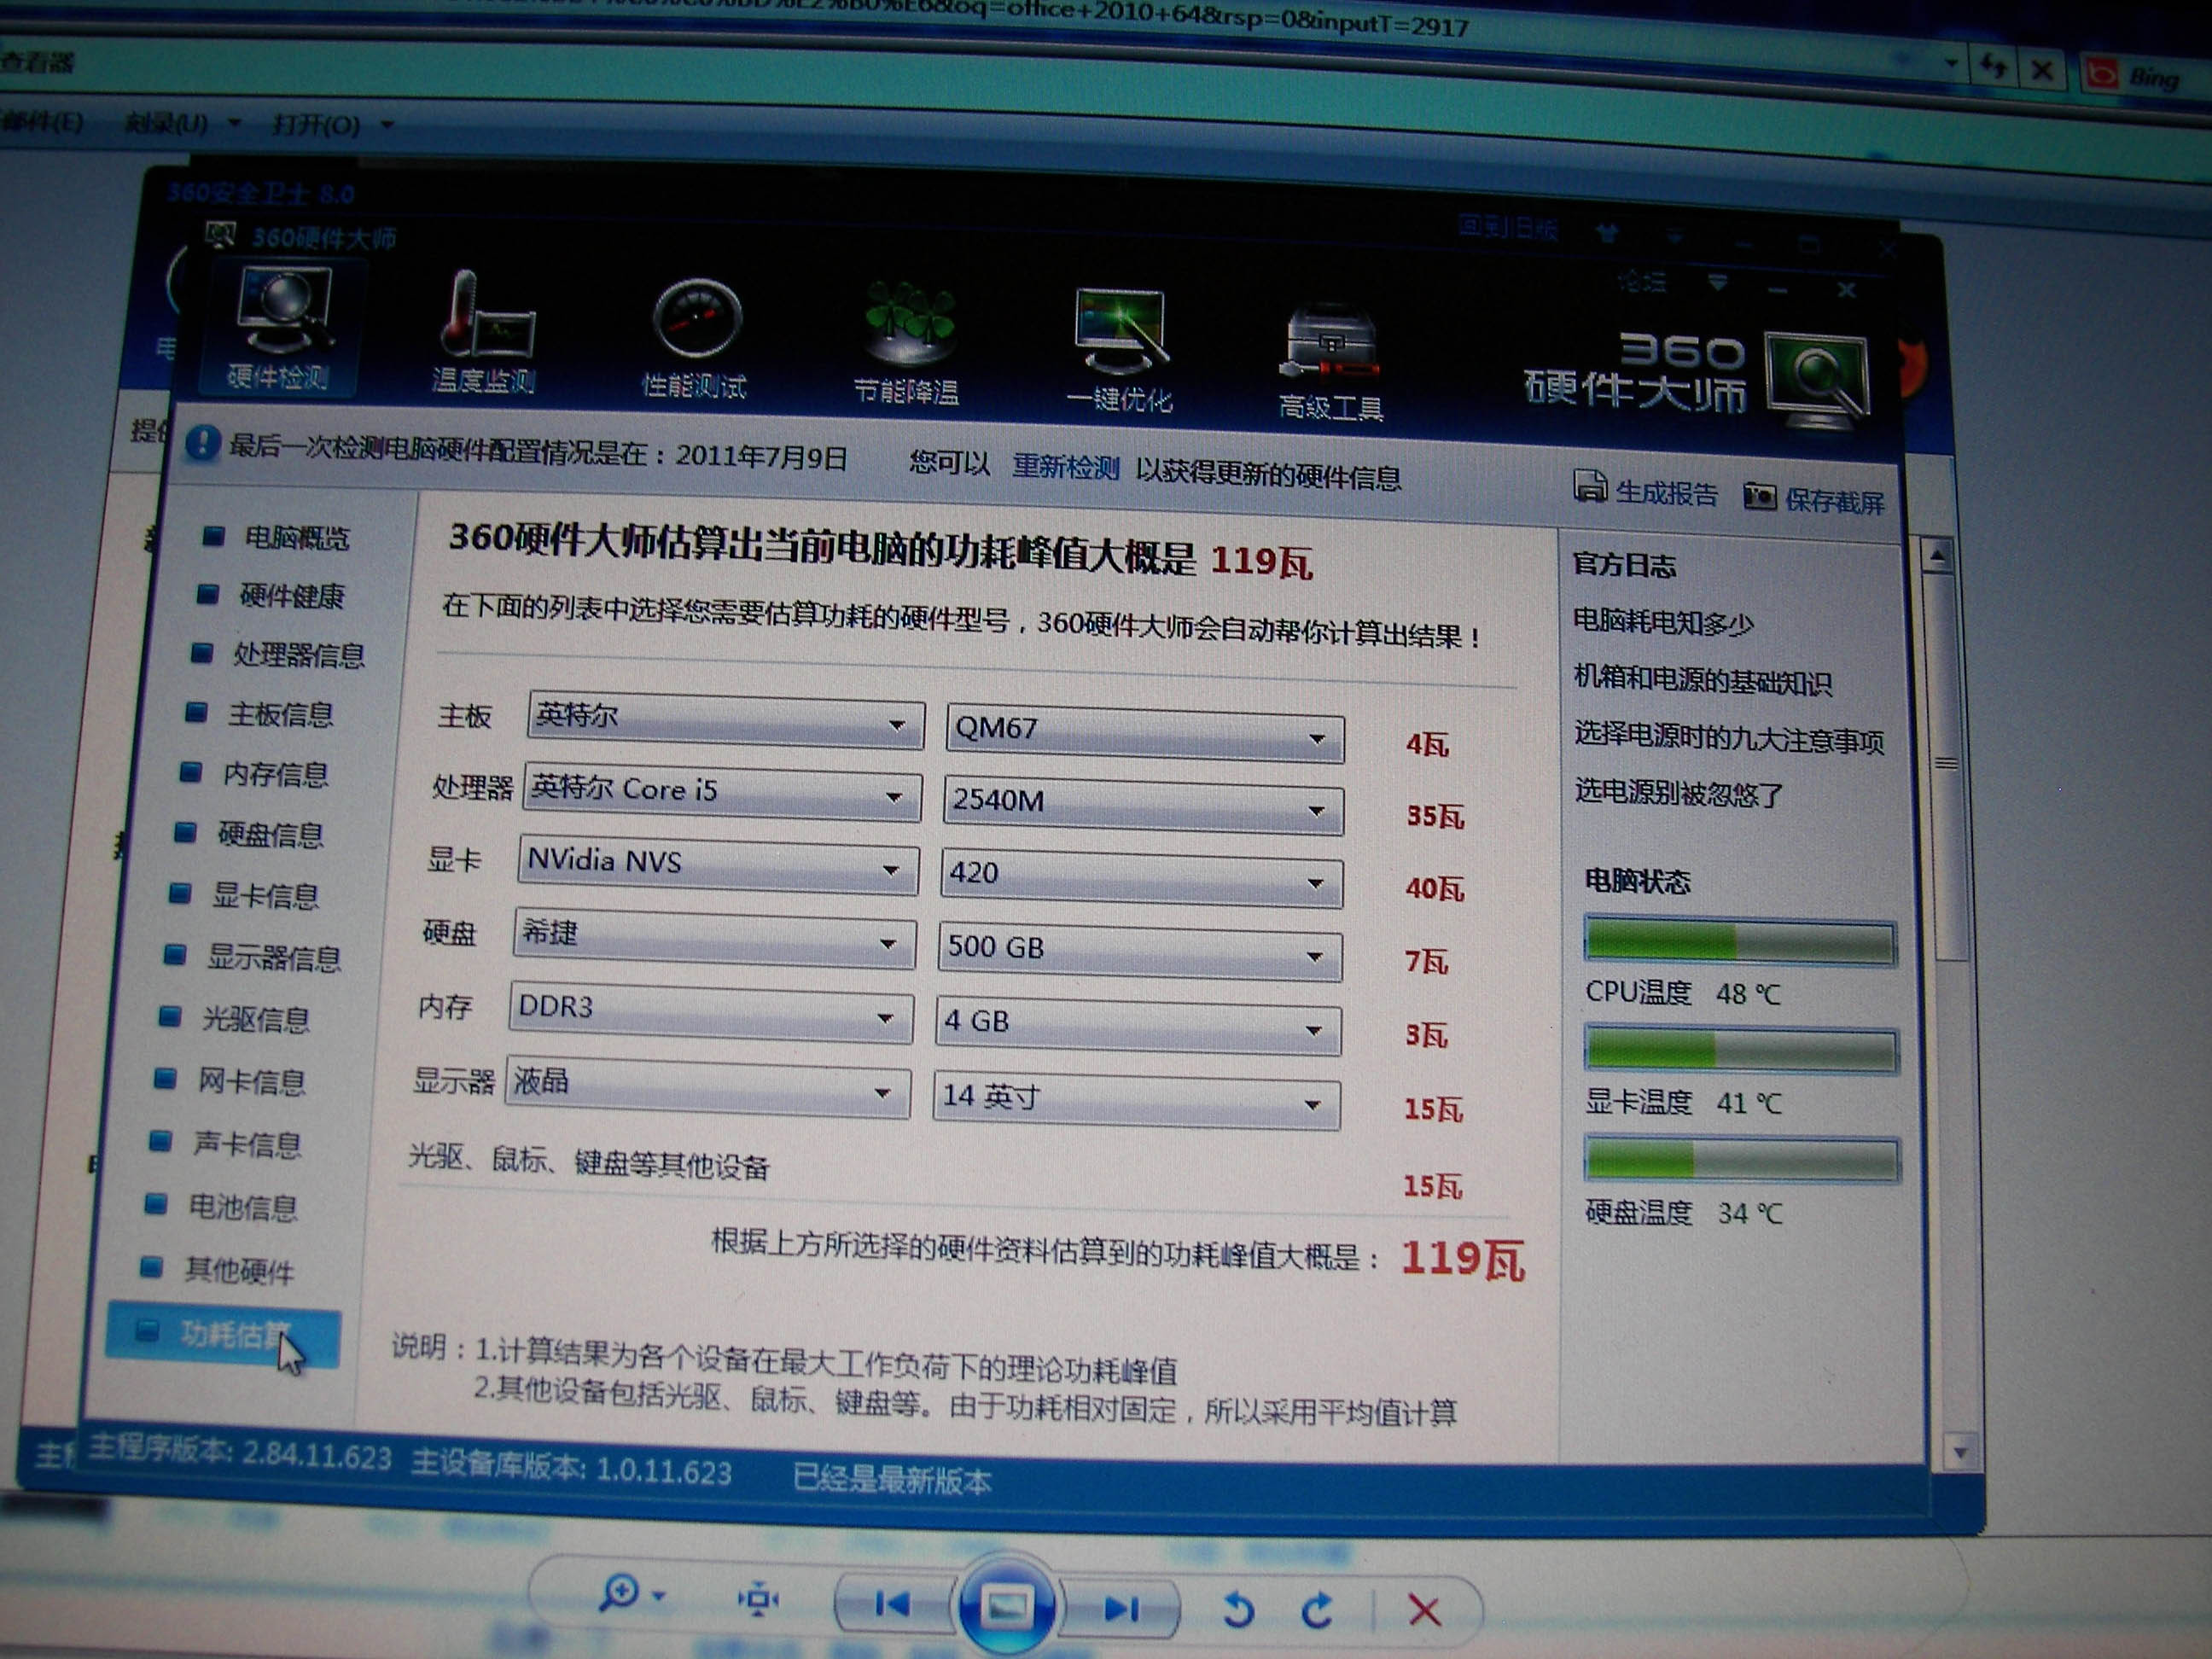Screen dimensions: 2212x1659
Task: Open the 温度监测 temperature monitor icon
Action: pos(484,331)
